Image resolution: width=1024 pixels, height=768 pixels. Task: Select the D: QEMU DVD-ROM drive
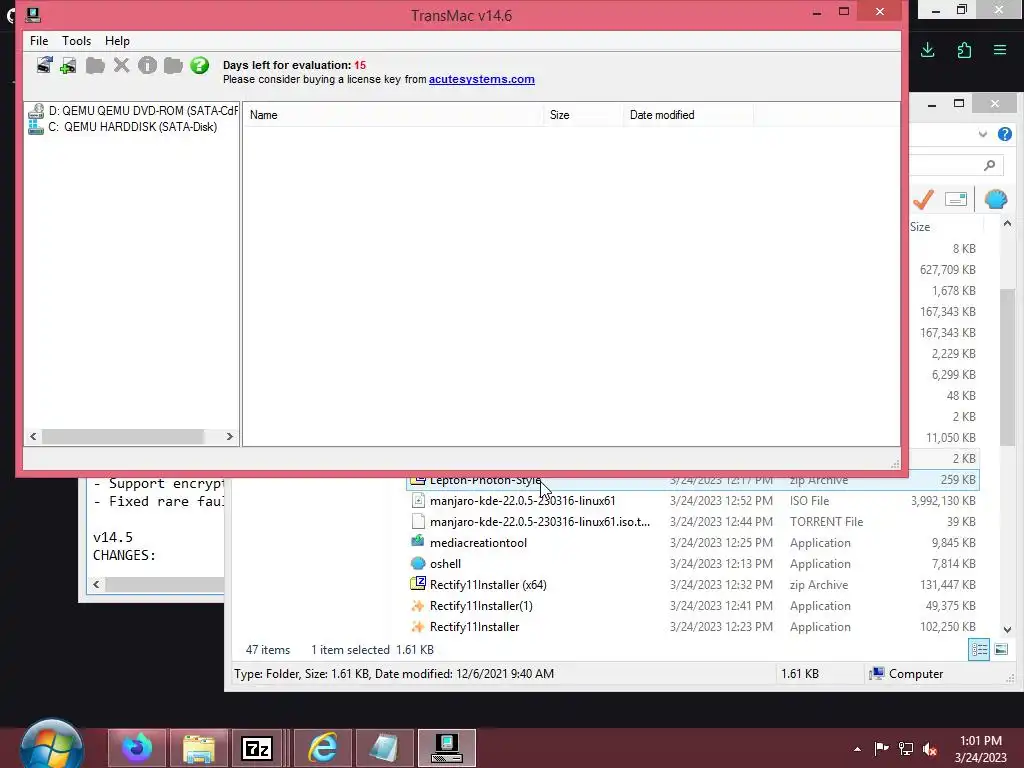click(x=133, y=110)
